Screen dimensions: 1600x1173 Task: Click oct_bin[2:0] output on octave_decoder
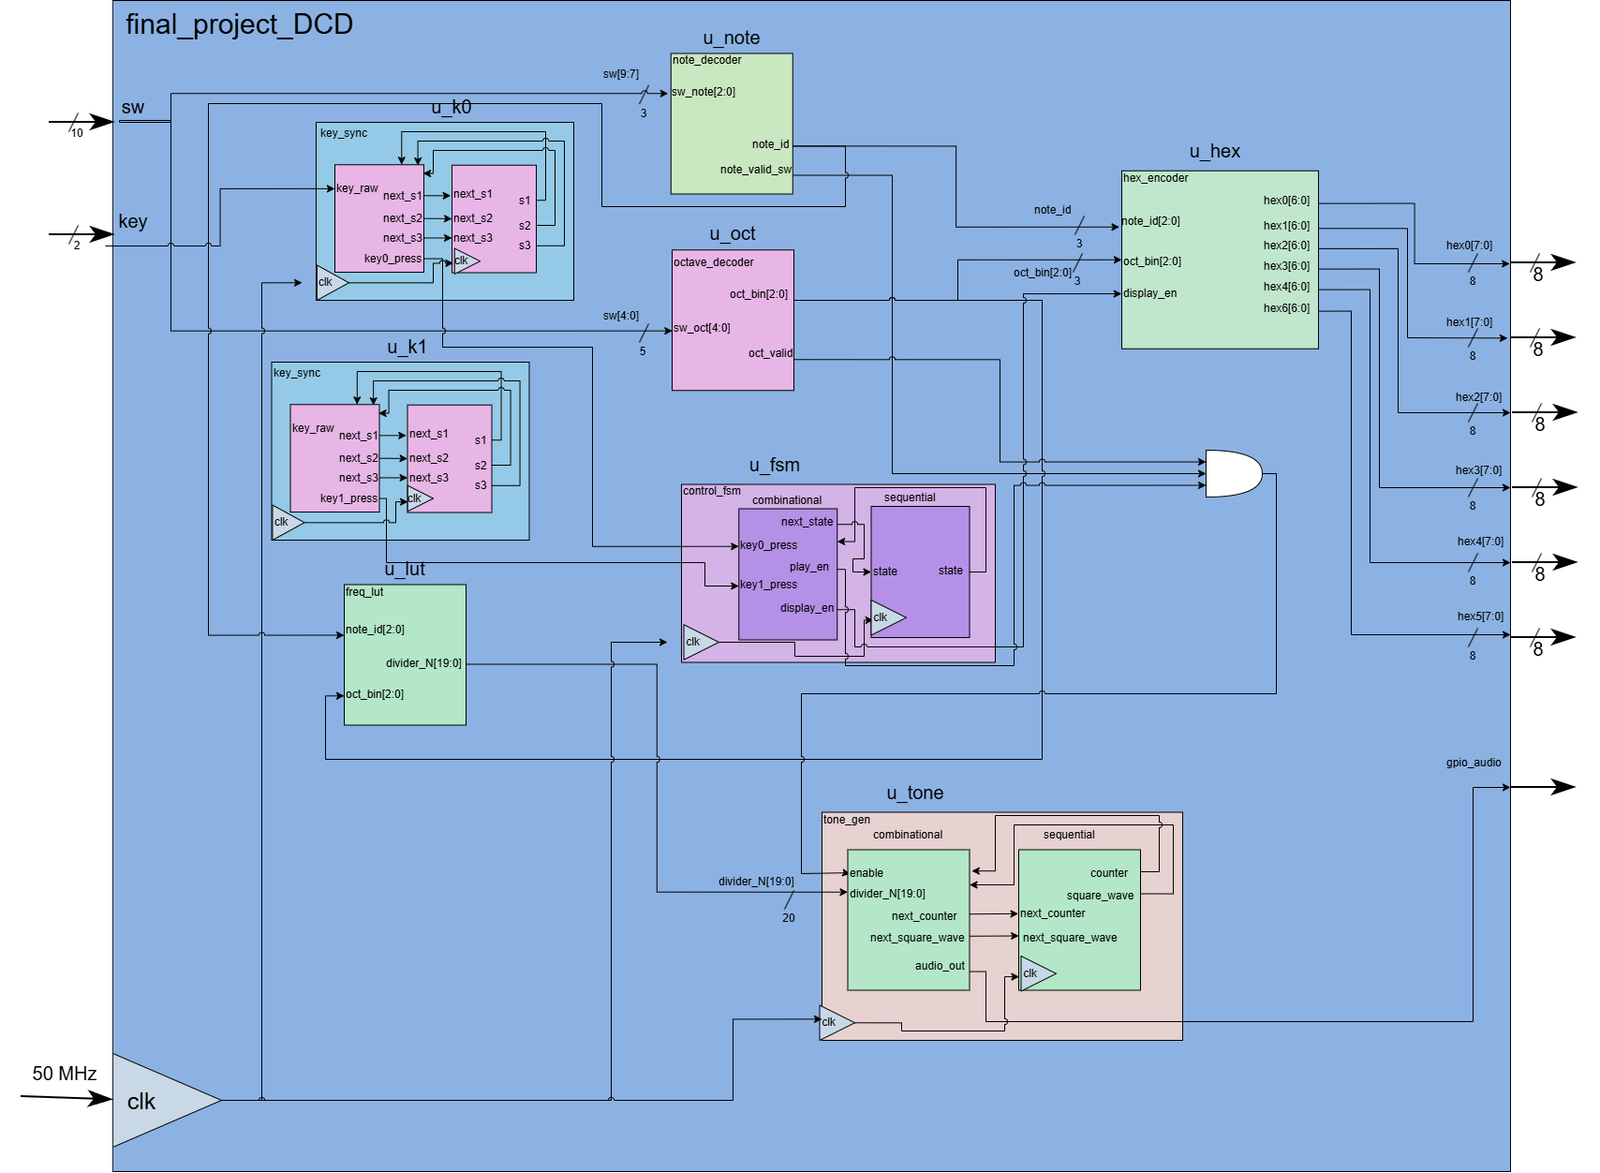coord(759,294)
